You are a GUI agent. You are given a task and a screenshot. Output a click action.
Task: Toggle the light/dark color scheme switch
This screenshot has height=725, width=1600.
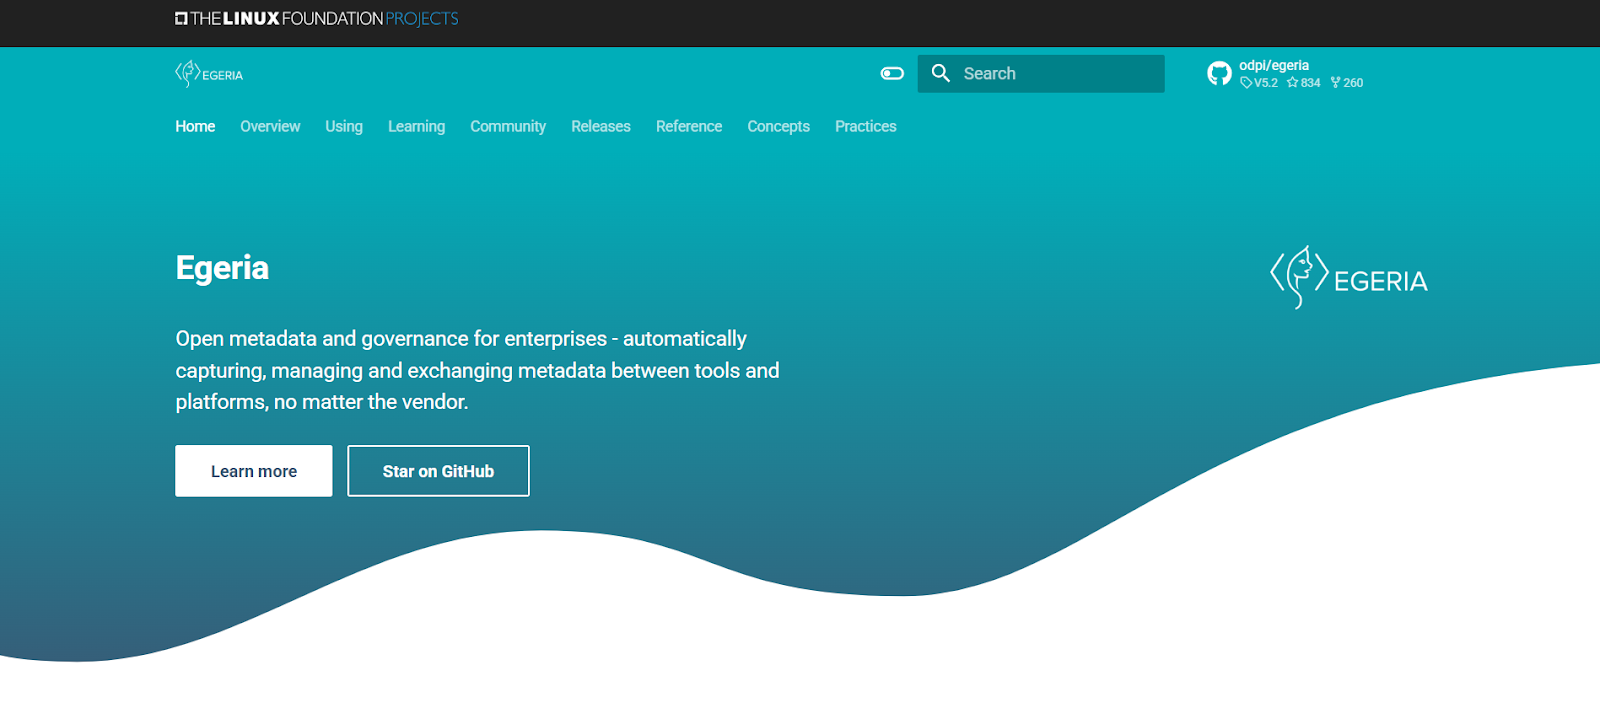coord(892,73)
